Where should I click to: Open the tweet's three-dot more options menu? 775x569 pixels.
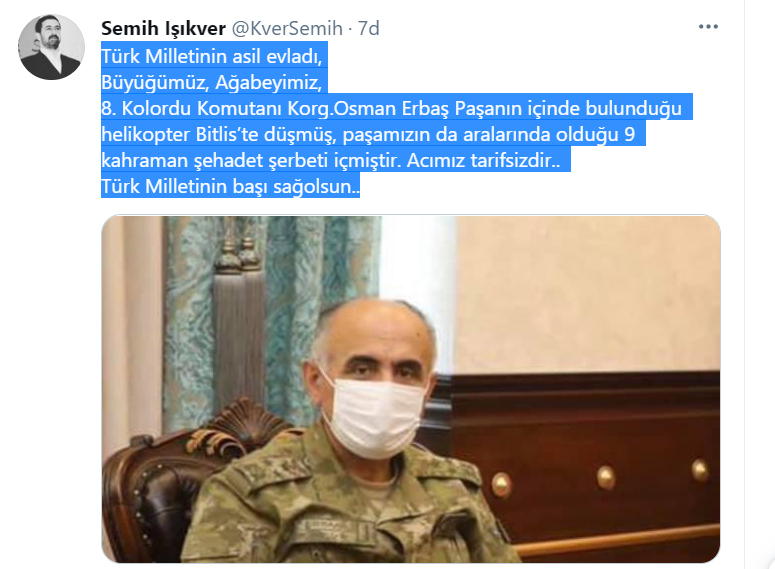708,27
